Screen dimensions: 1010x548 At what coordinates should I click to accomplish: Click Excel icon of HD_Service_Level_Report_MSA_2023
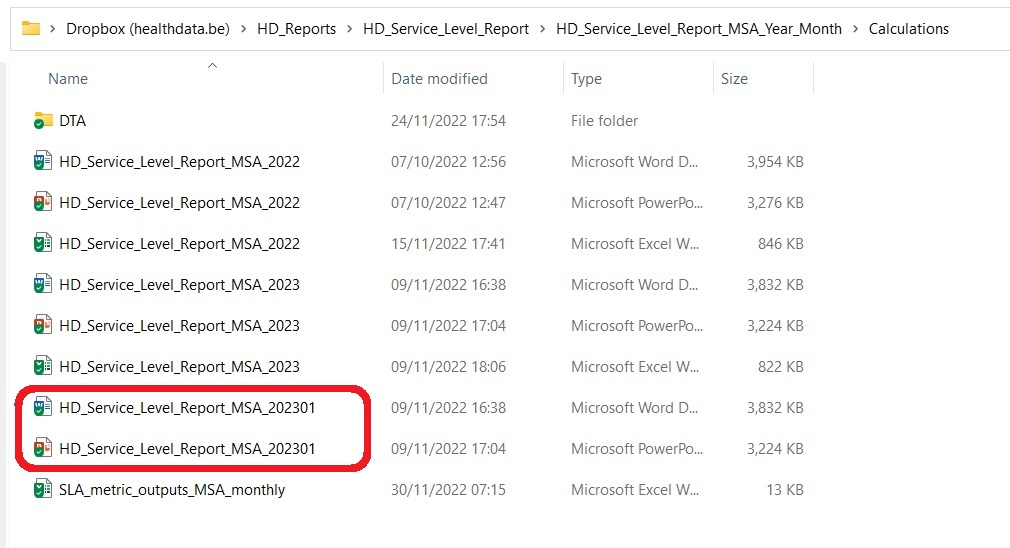pyautogui.click(x=43, y=366)
